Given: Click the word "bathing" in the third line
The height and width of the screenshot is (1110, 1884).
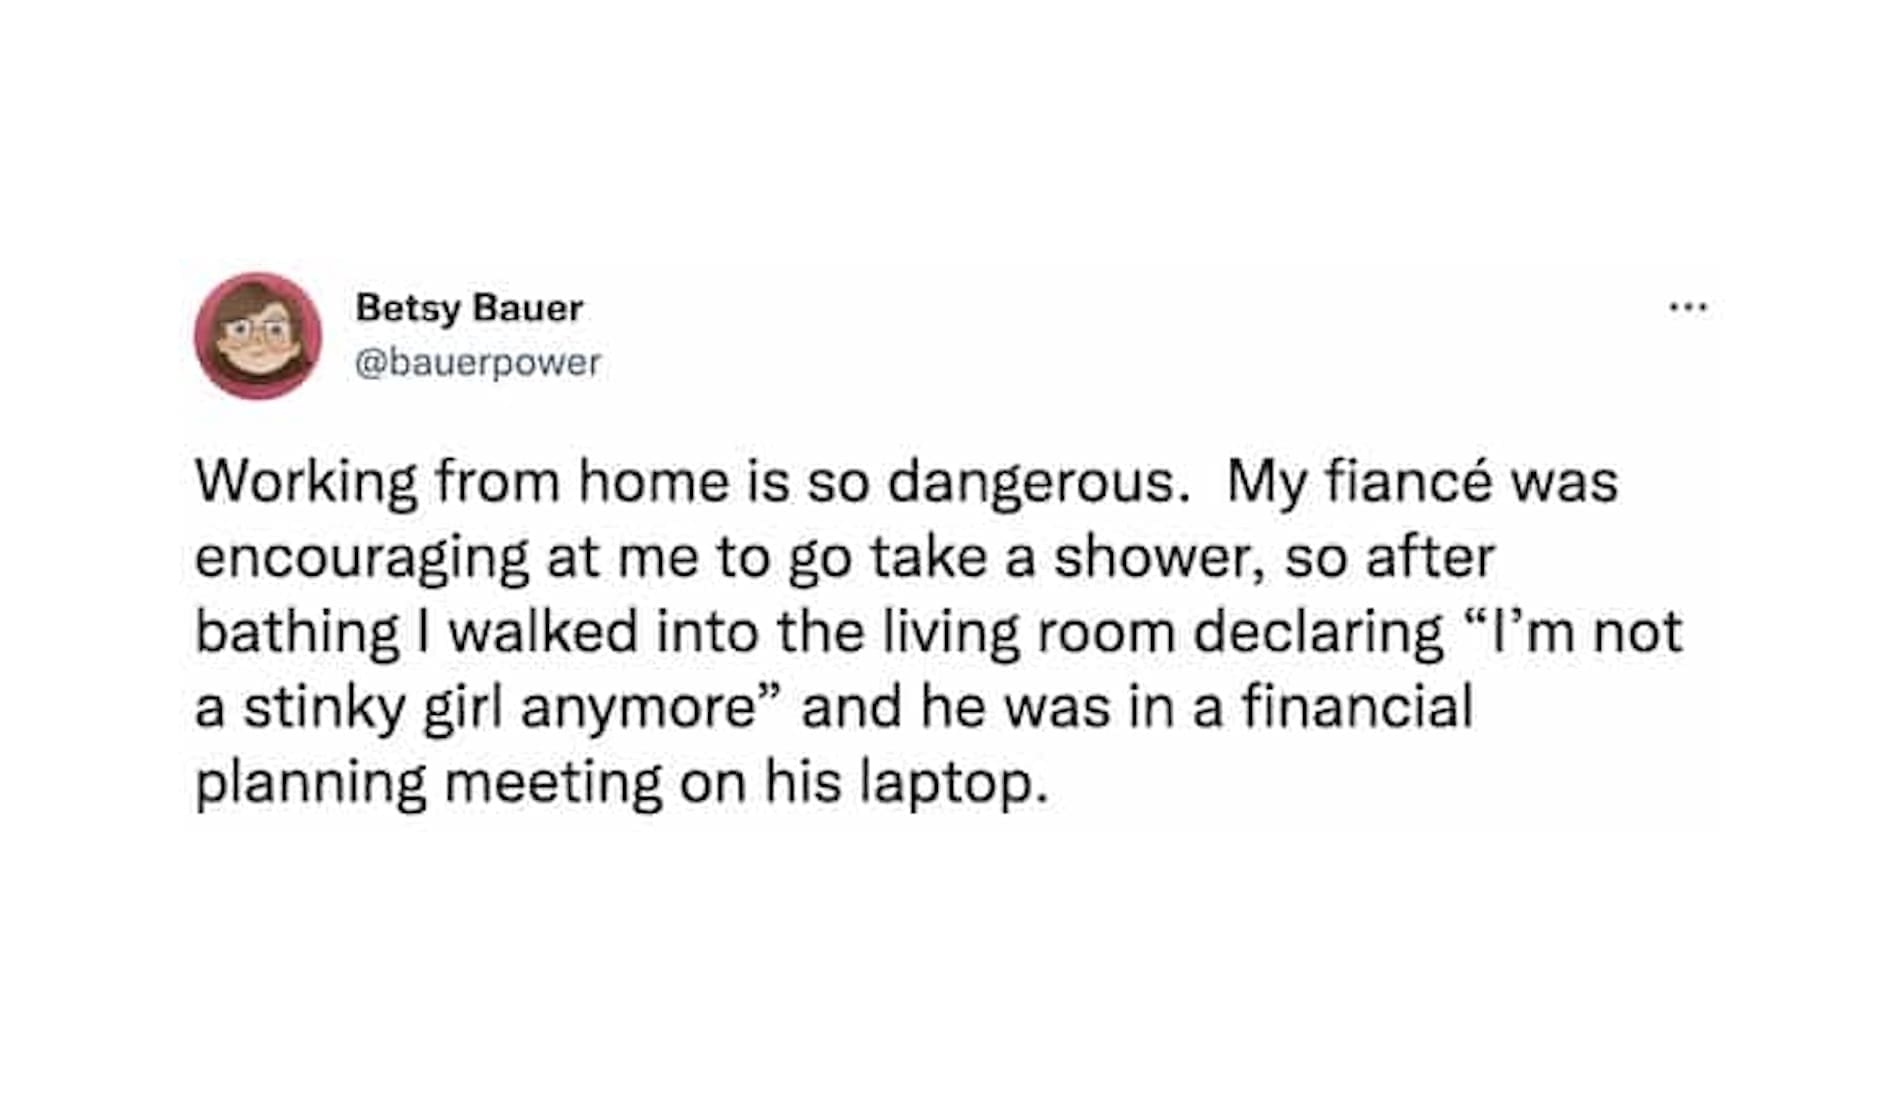Looking at the screenshot, I should (297, 633).
